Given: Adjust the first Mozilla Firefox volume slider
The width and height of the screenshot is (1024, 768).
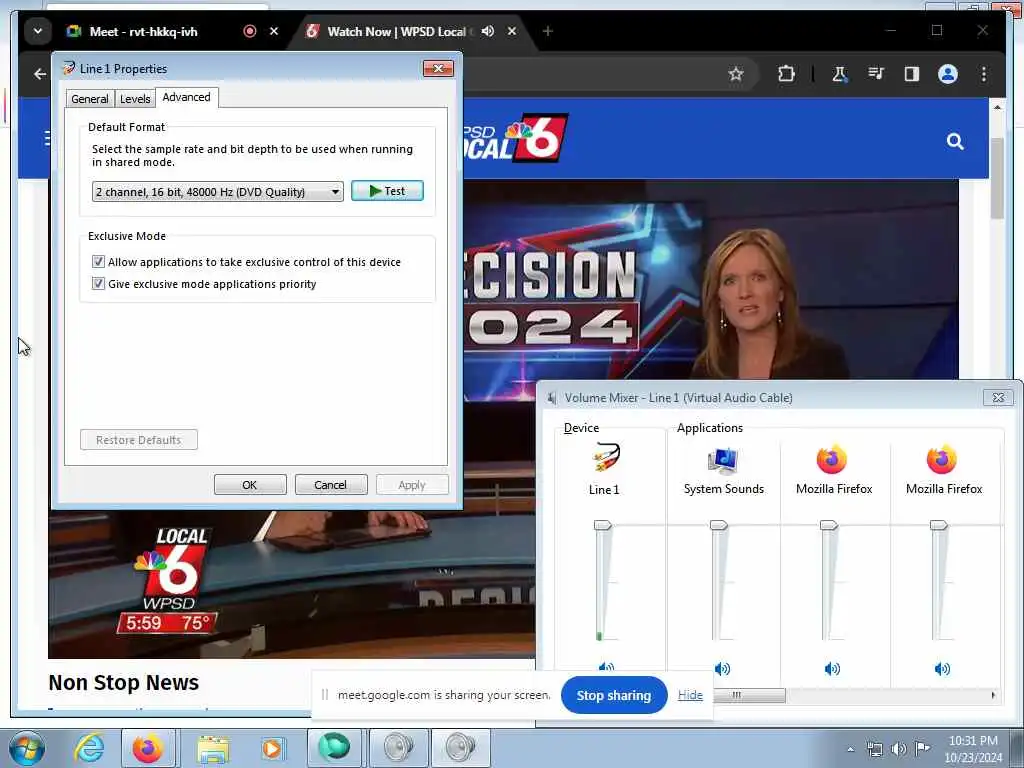Looking at the screenshot, I should 828,525.
